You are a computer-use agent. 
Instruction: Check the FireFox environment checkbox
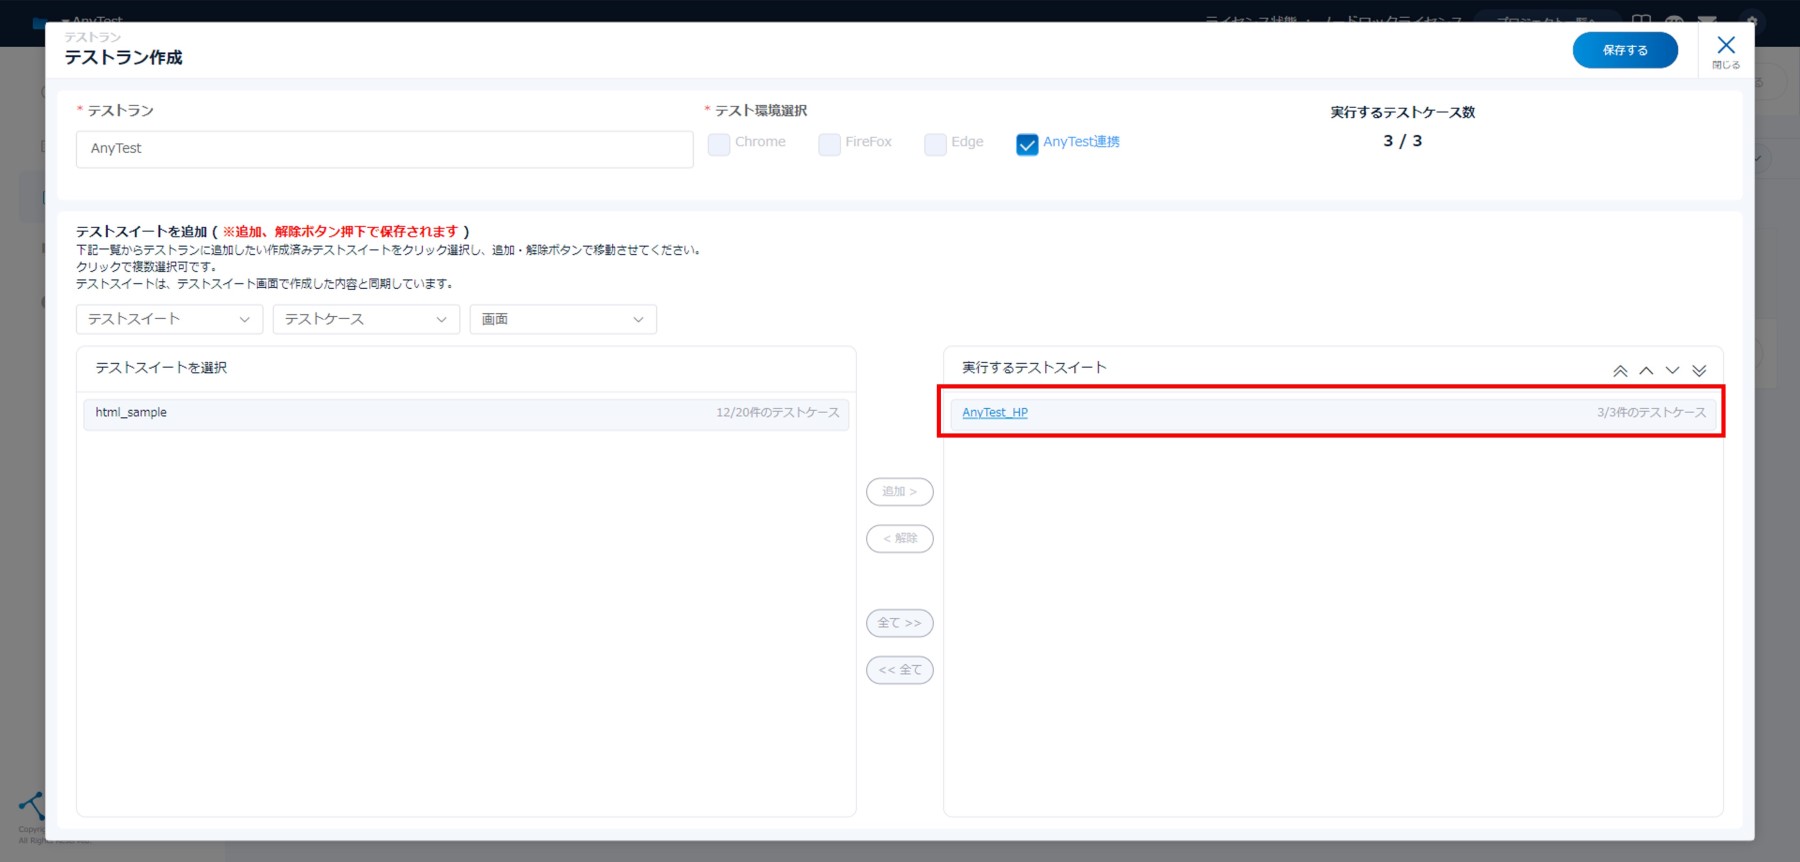click(x=829, y=144)
